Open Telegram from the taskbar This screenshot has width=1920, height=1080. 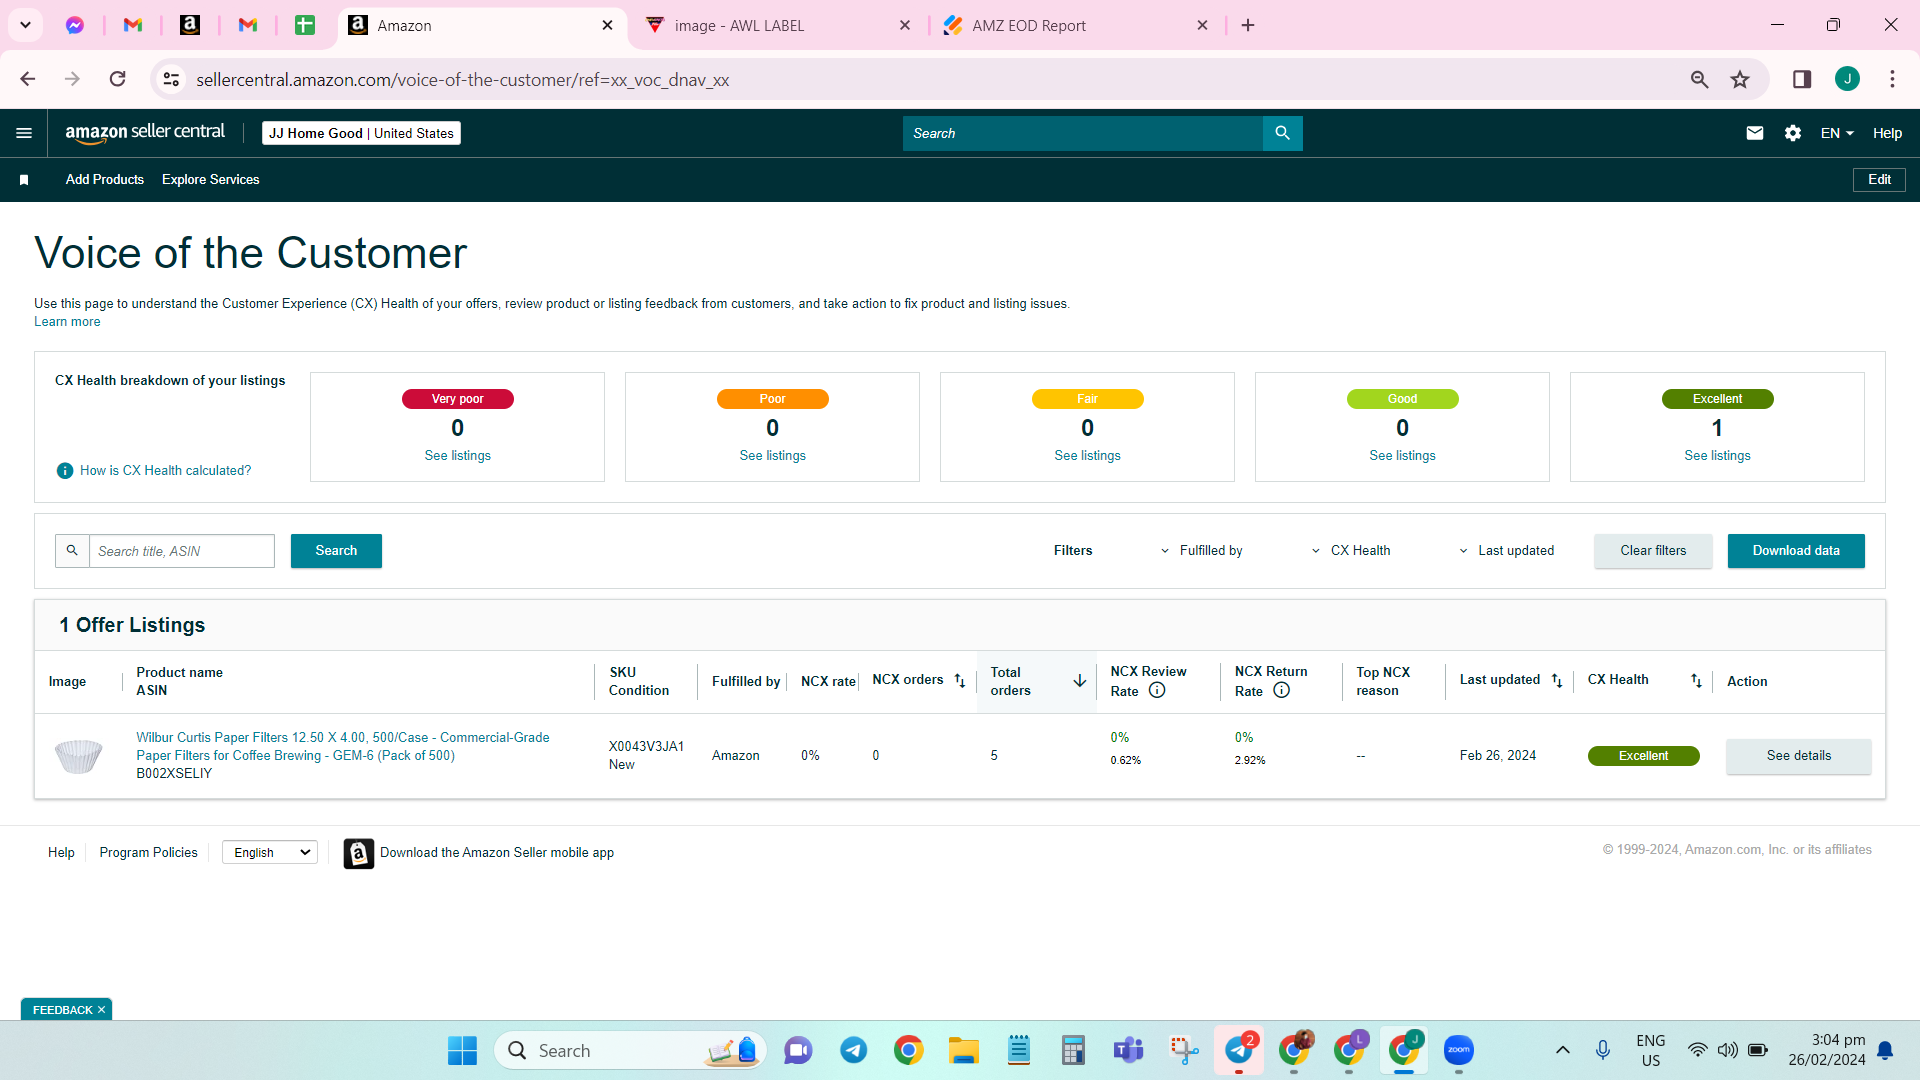tap(853, 1050)
